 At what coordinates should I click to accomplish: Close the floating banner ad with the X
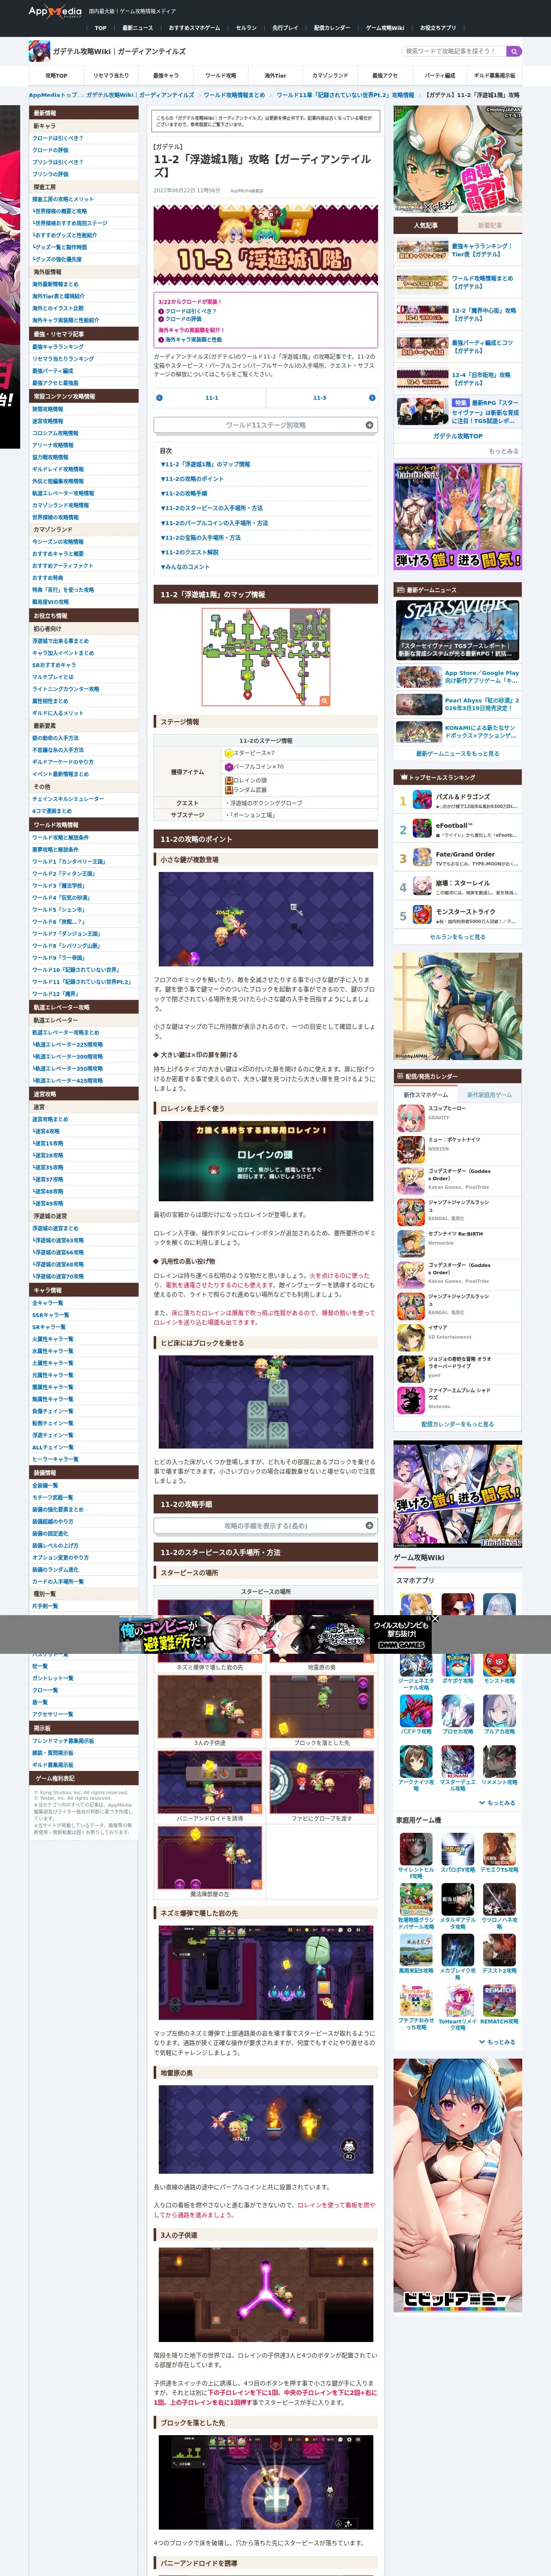[x=435, y=1618]
